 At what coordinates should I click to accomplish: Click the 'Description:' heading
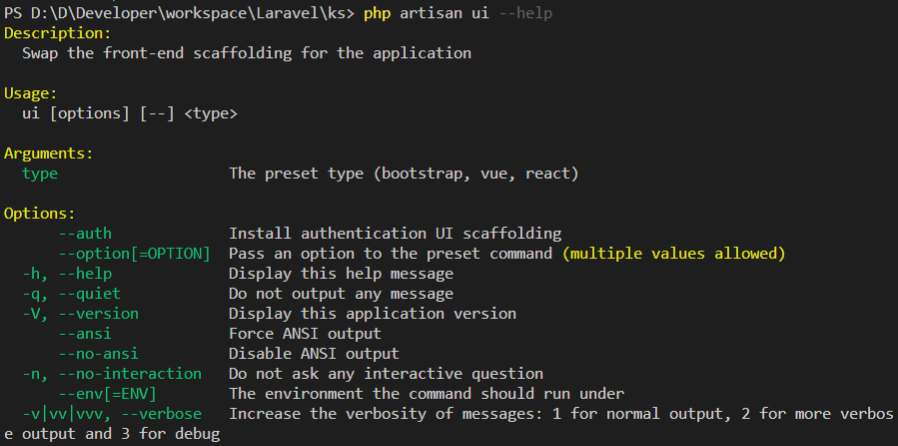click(57, 33)
